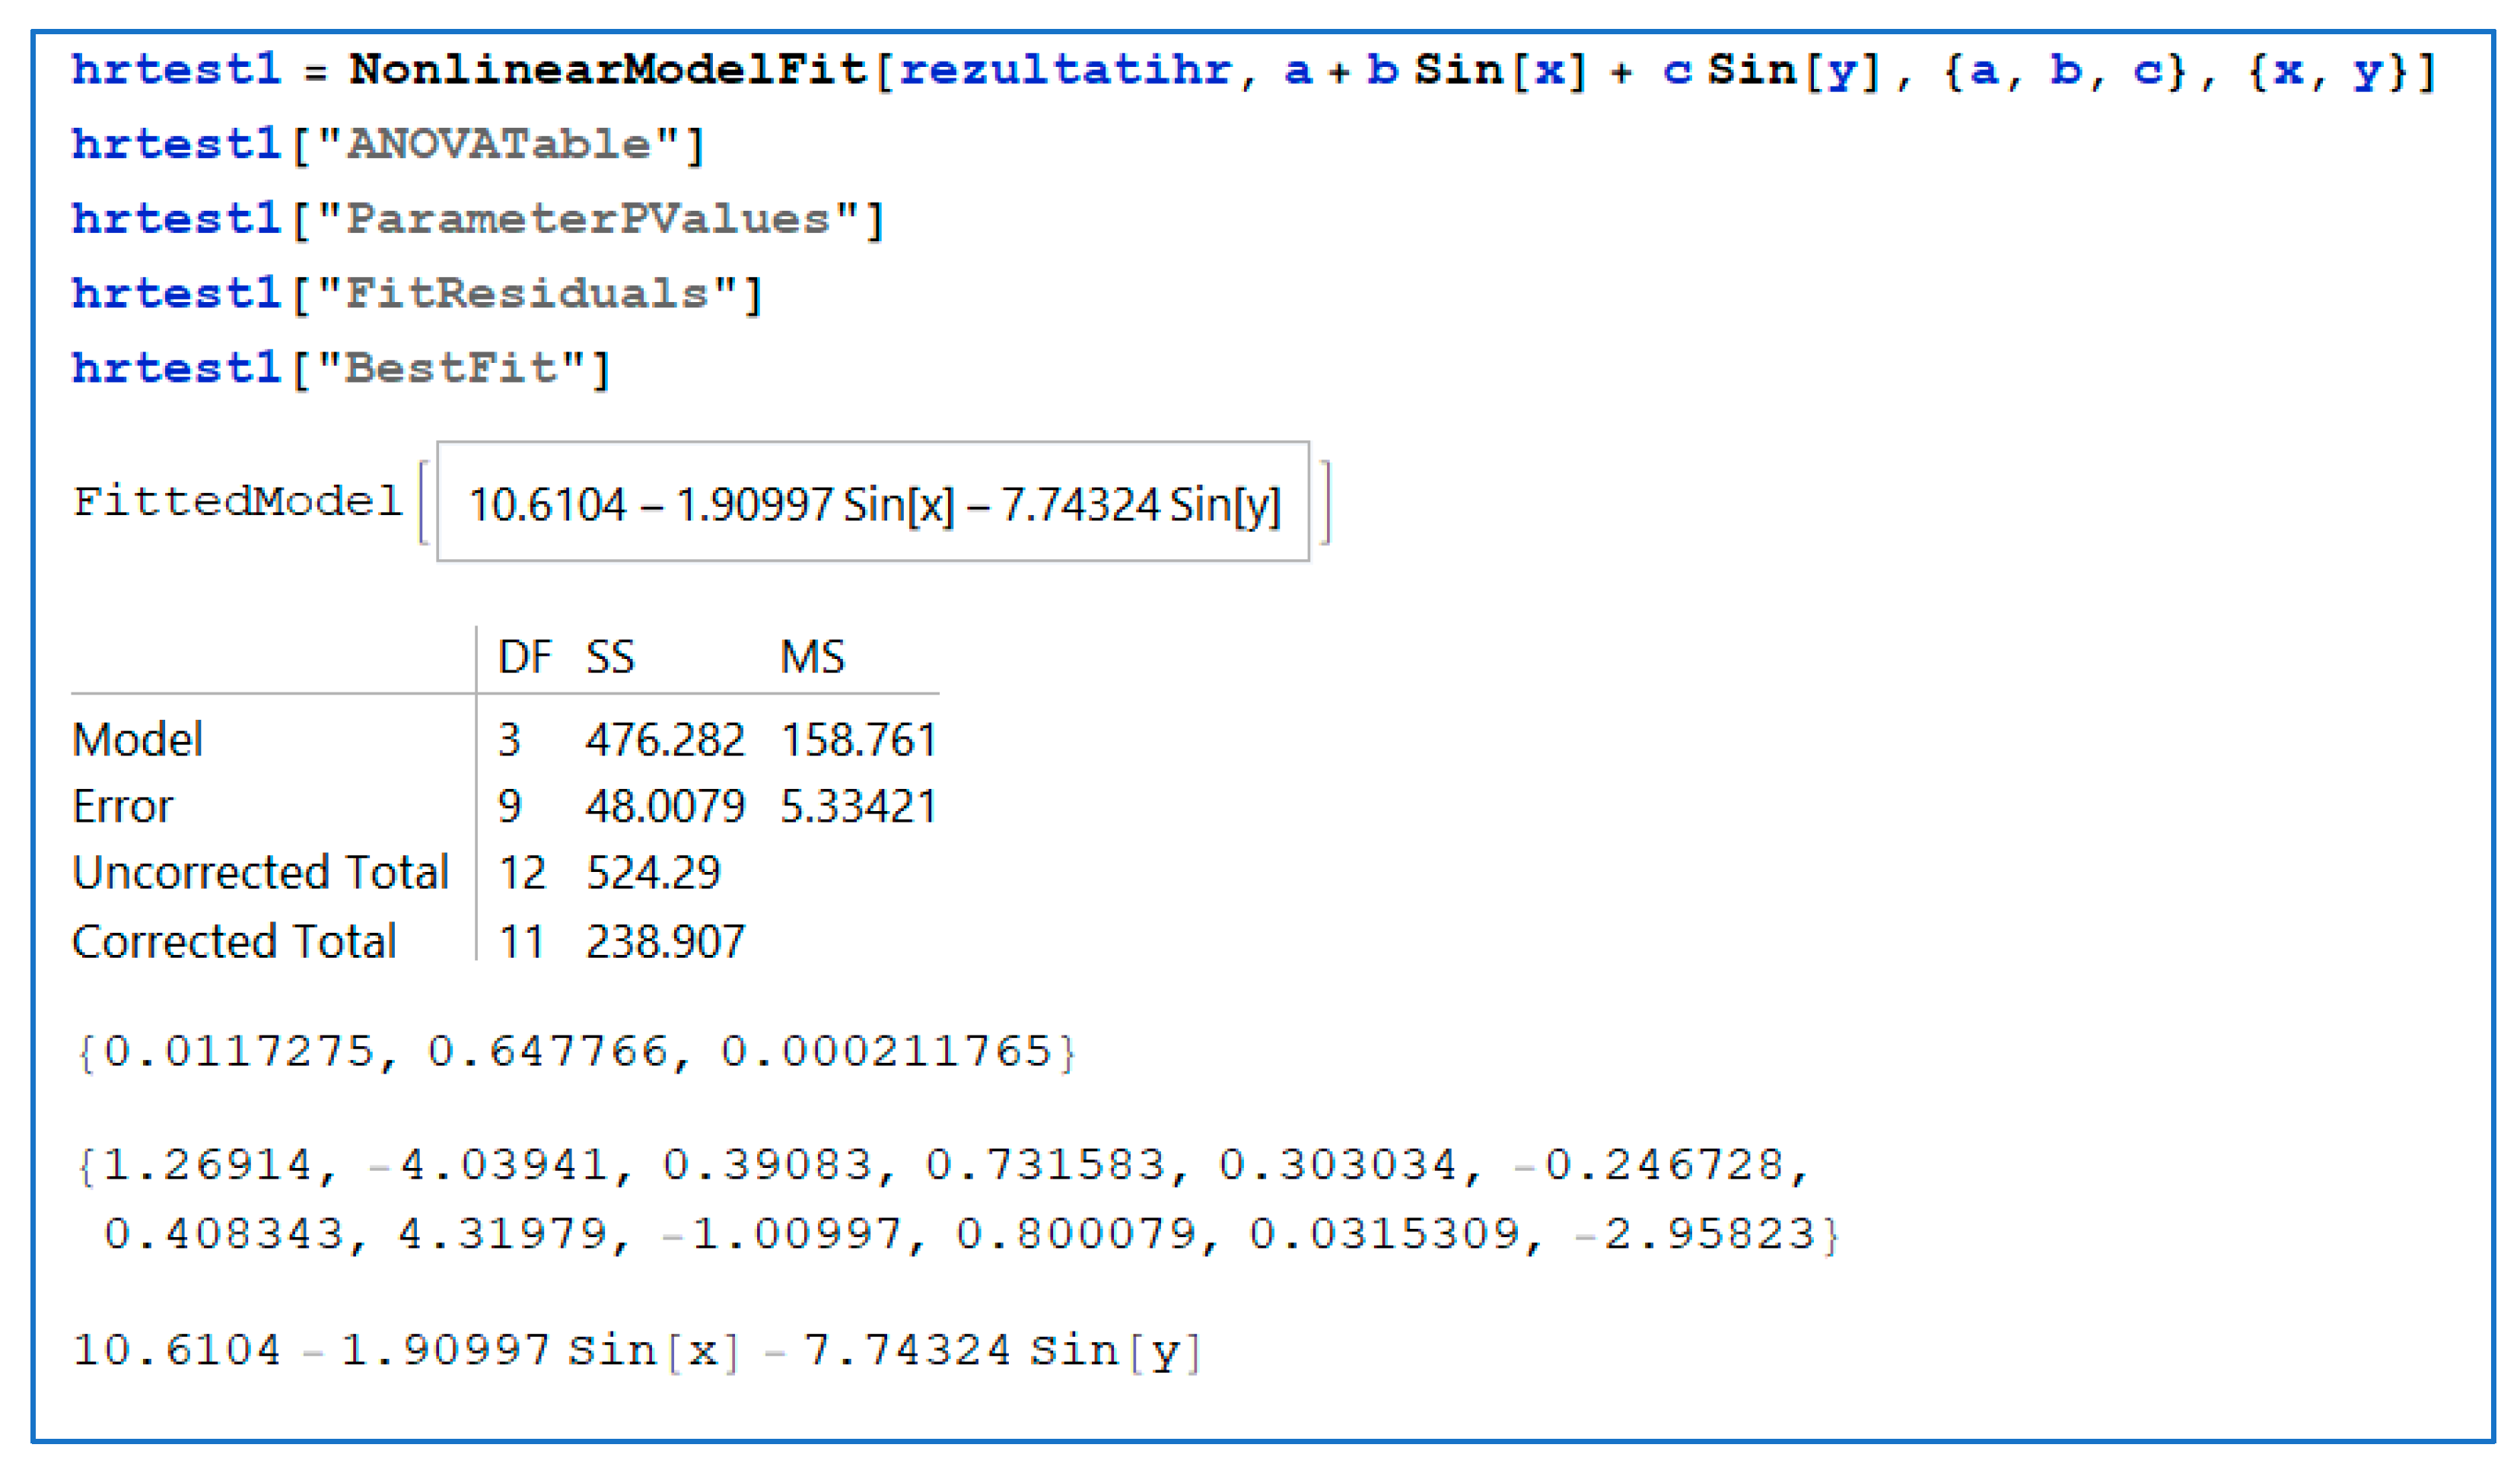
Task: Click the Uncorrected Total row label
Action: [260, 872]
